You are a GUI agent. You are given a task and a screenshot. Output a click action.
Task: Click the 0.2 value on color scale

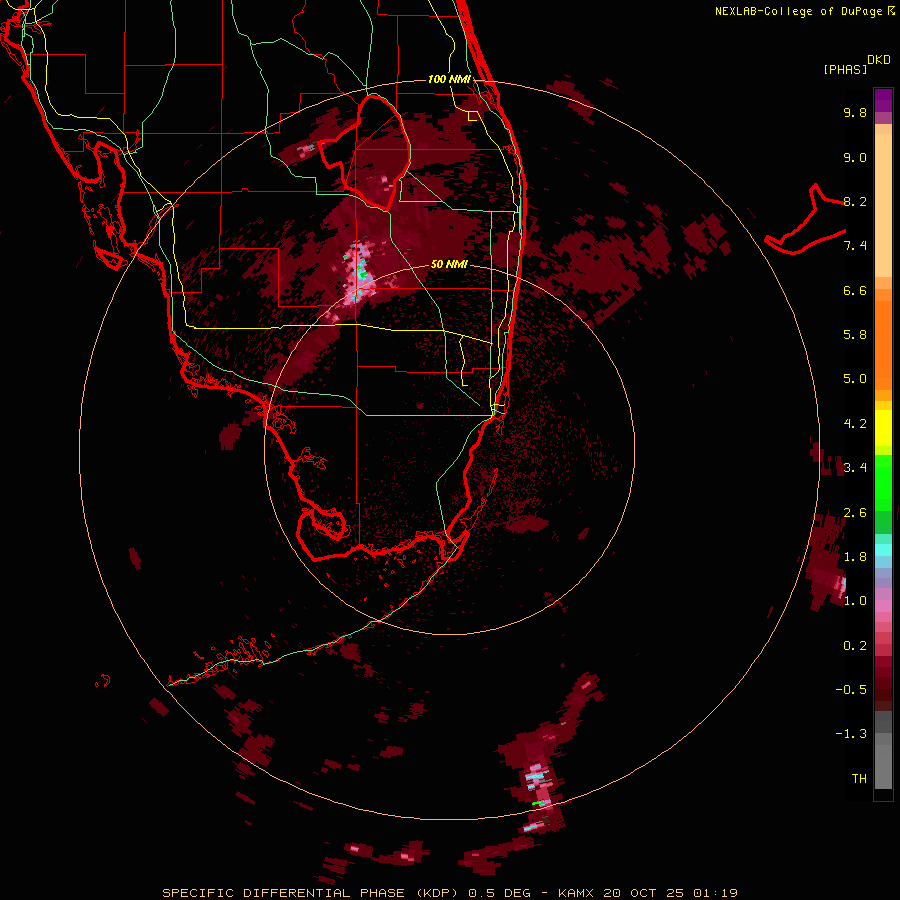[x=855, y=646]
